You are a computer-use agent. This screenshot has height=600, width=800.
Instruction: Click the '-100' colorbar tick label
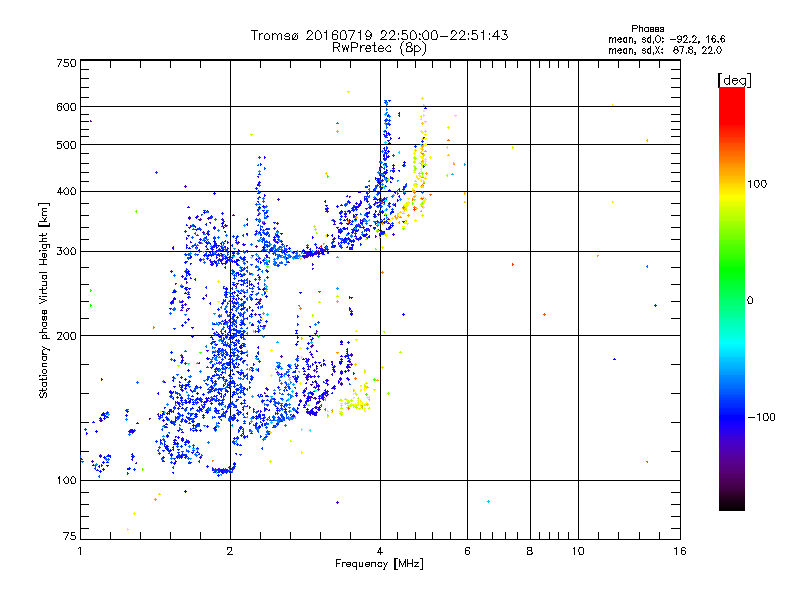click(x=761, y=417)
